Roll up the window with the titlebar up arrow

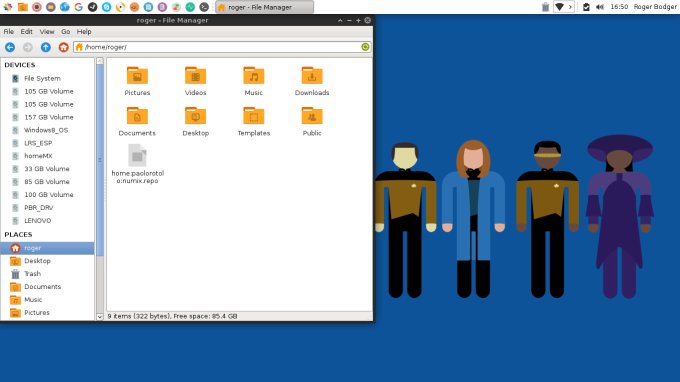tap(340, 20)
